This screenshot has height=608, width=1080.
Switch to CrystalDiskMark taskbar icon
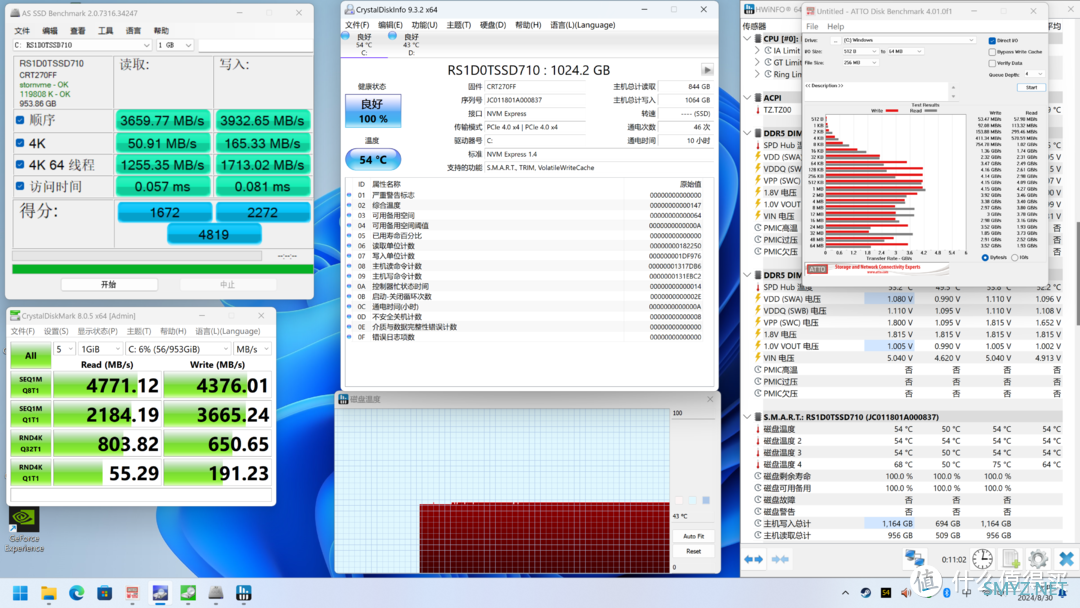pyautogui.click(x=188, y=593)
